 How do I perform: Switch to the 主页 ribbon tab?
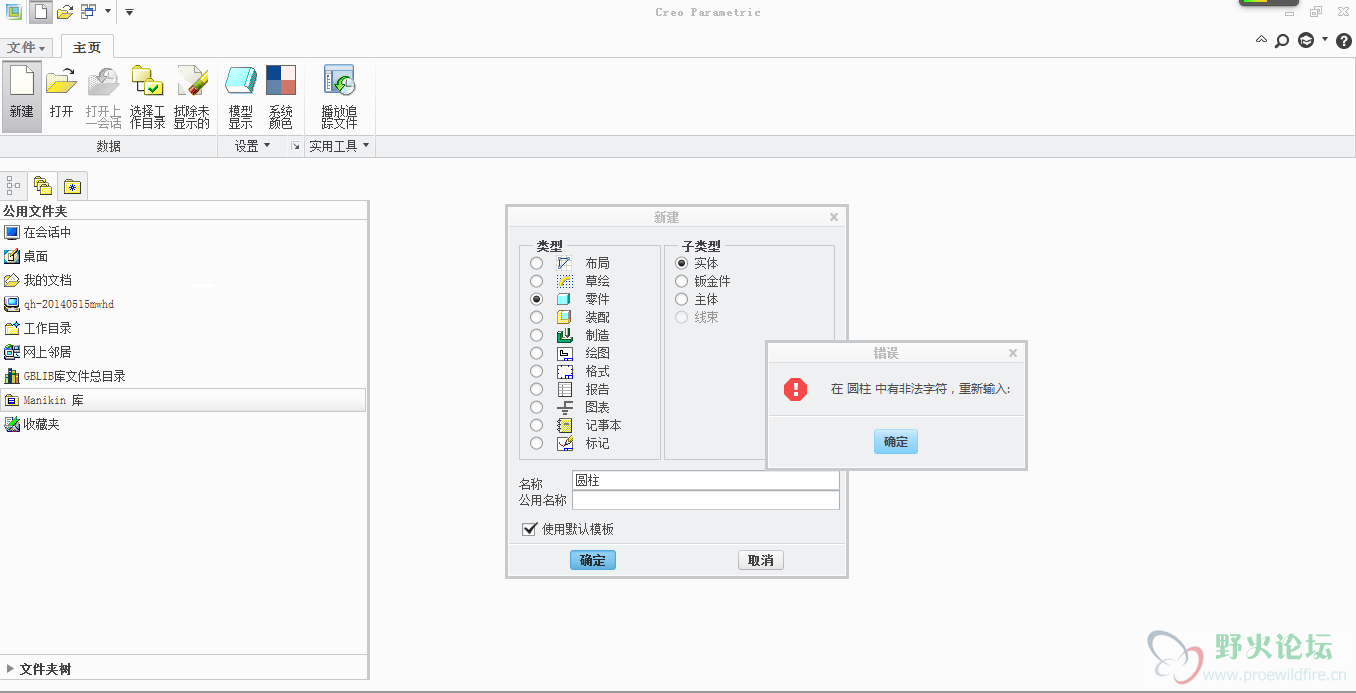coord(87,47)
